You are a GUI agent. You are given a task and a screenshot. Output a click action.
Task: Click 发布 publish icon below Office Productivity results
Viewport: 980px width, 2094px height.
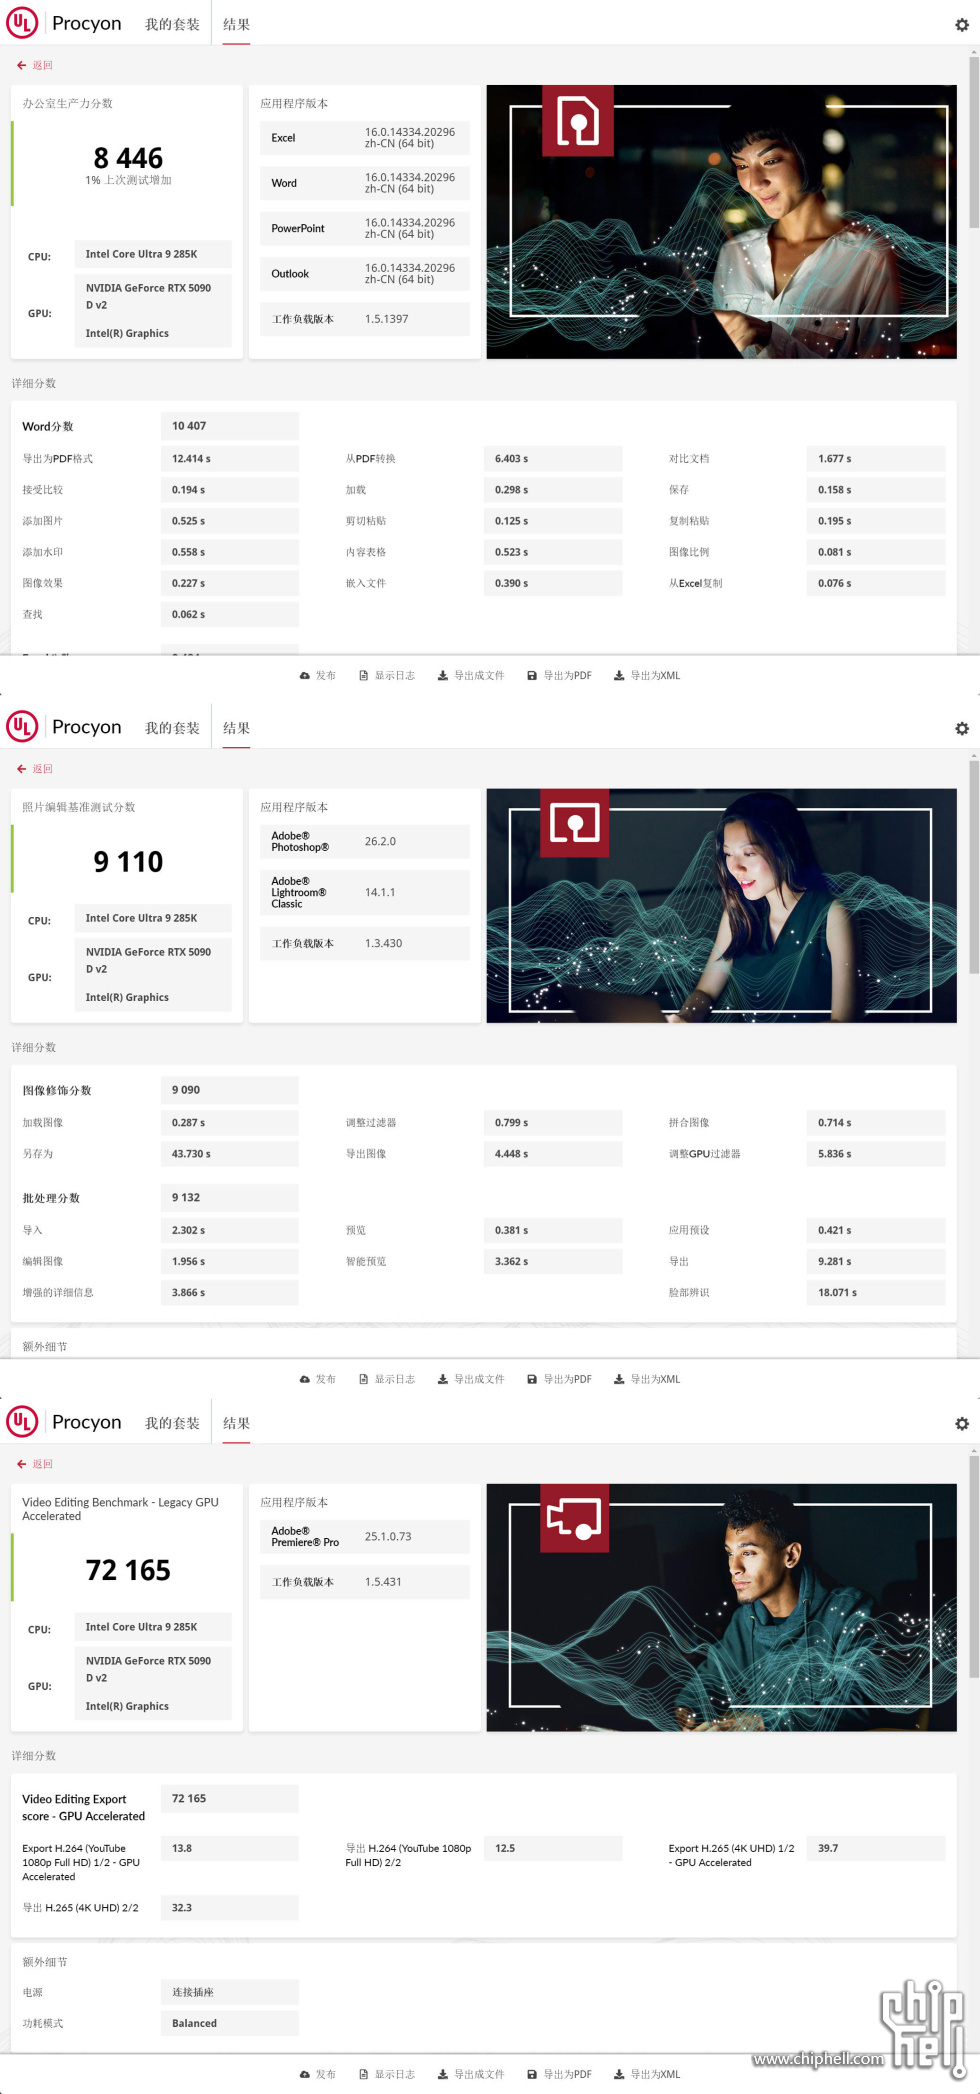[x=317, y=676]
